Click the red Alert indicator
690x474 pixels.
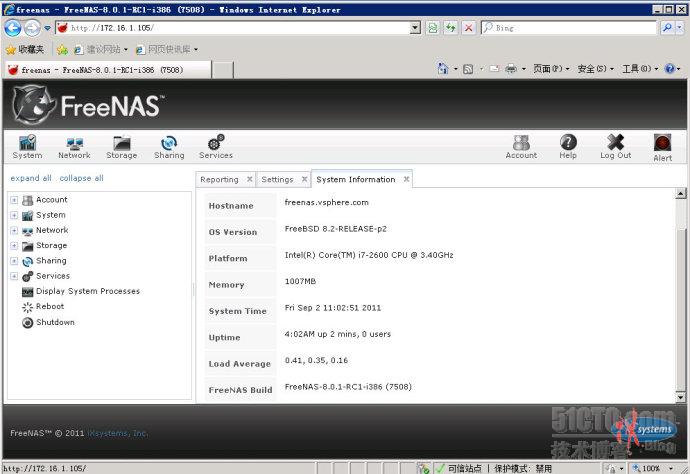tap(662, 148)
